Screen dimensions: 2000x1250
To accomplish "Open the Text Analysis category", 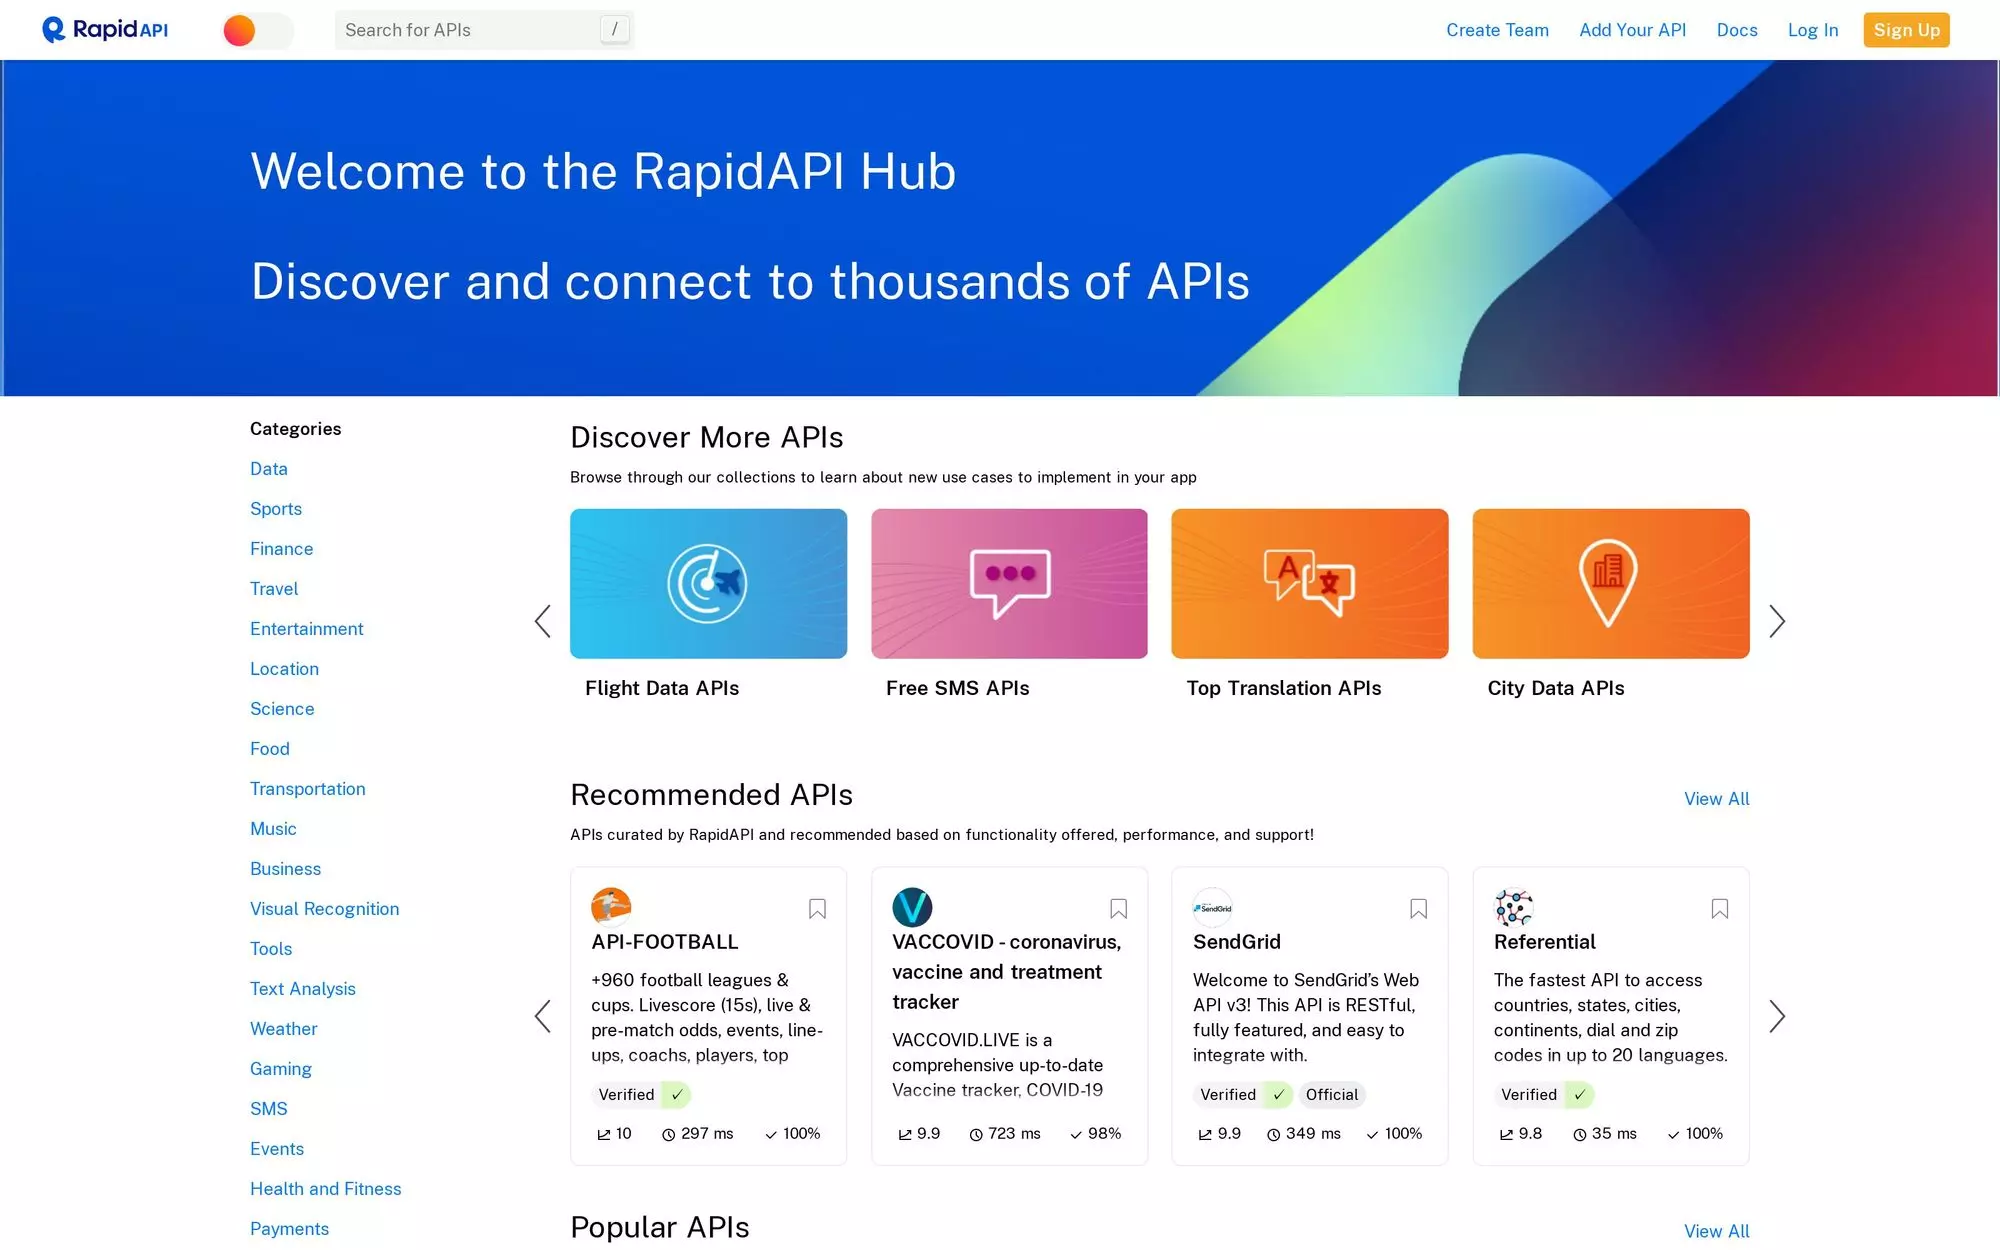I will (303, 989).
